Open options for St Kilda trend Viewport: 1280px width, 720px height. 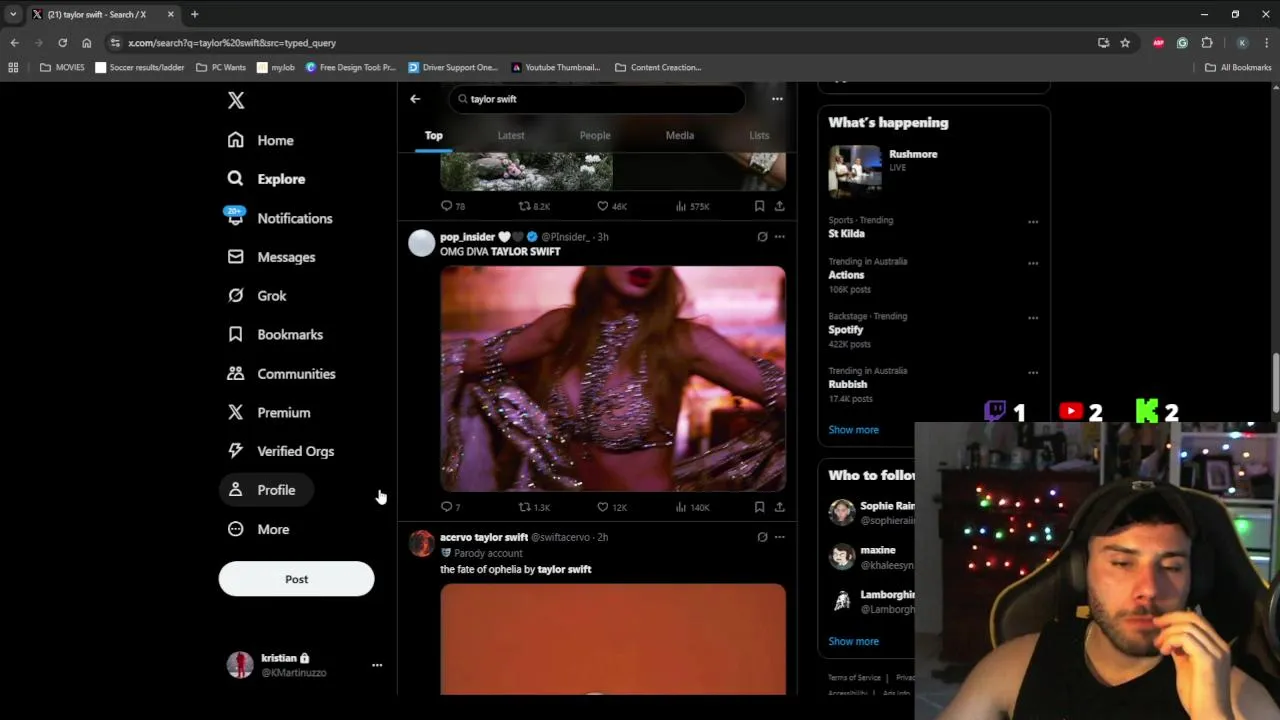point(1033,222)
